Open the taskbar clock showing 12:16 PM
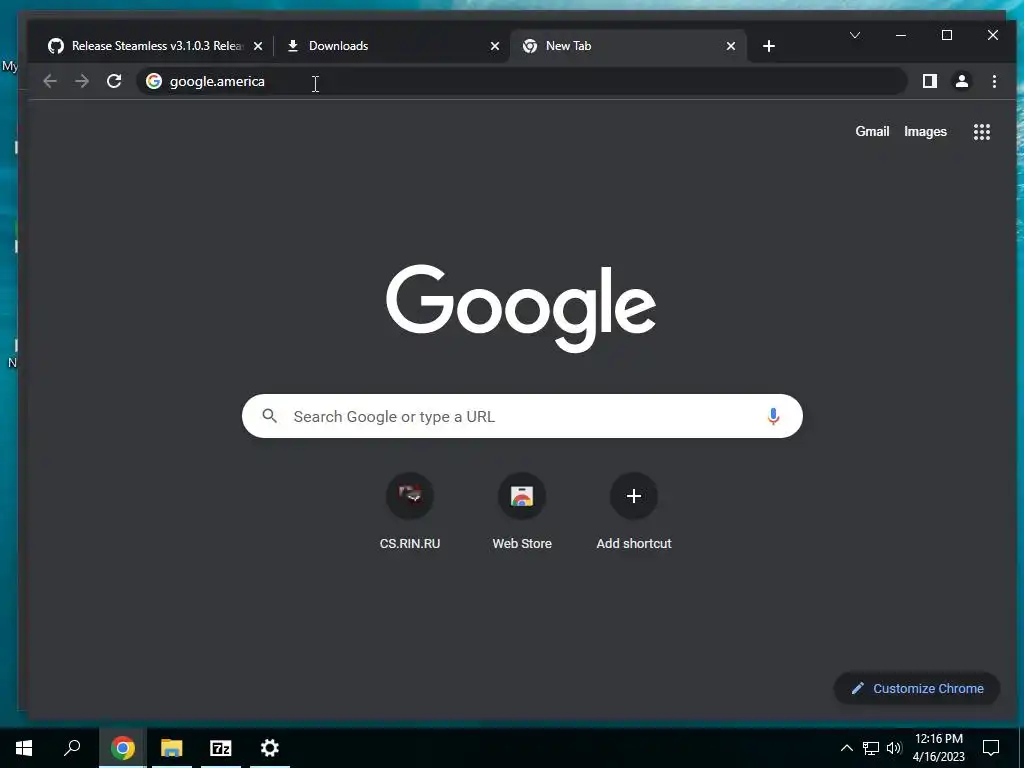Screen dimensions: 1024x768 [x=938, y=748]
